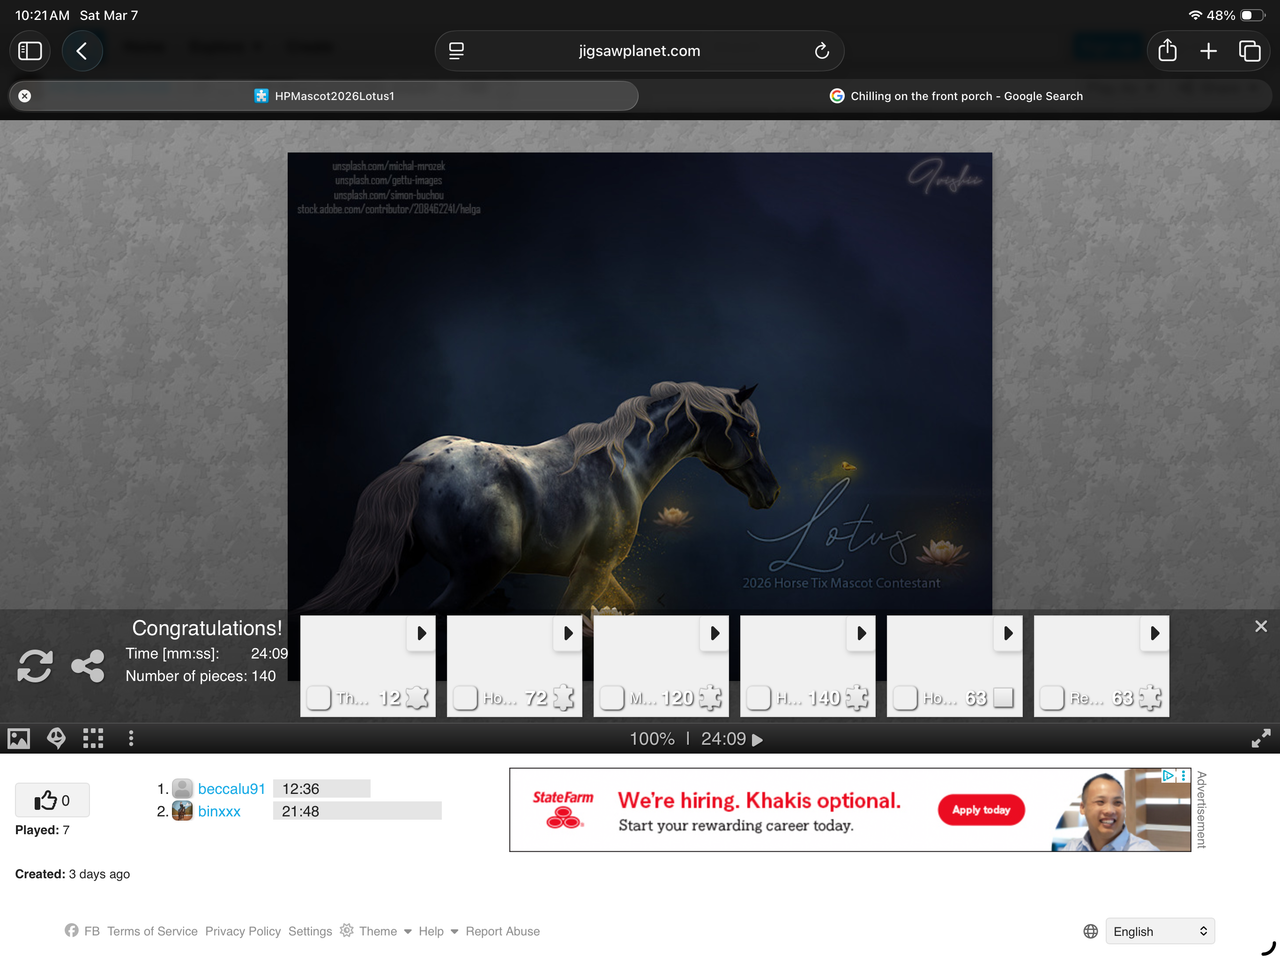Viewport: 1280px width, 960px height.
Task: Click Report Abuse link
Action: click(x=502, y=931)
